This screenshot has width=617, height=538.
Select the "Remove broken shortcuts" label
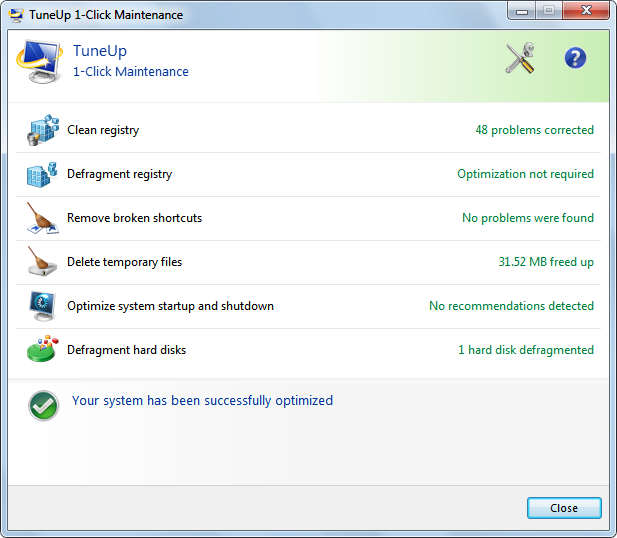tap(135, 218)
